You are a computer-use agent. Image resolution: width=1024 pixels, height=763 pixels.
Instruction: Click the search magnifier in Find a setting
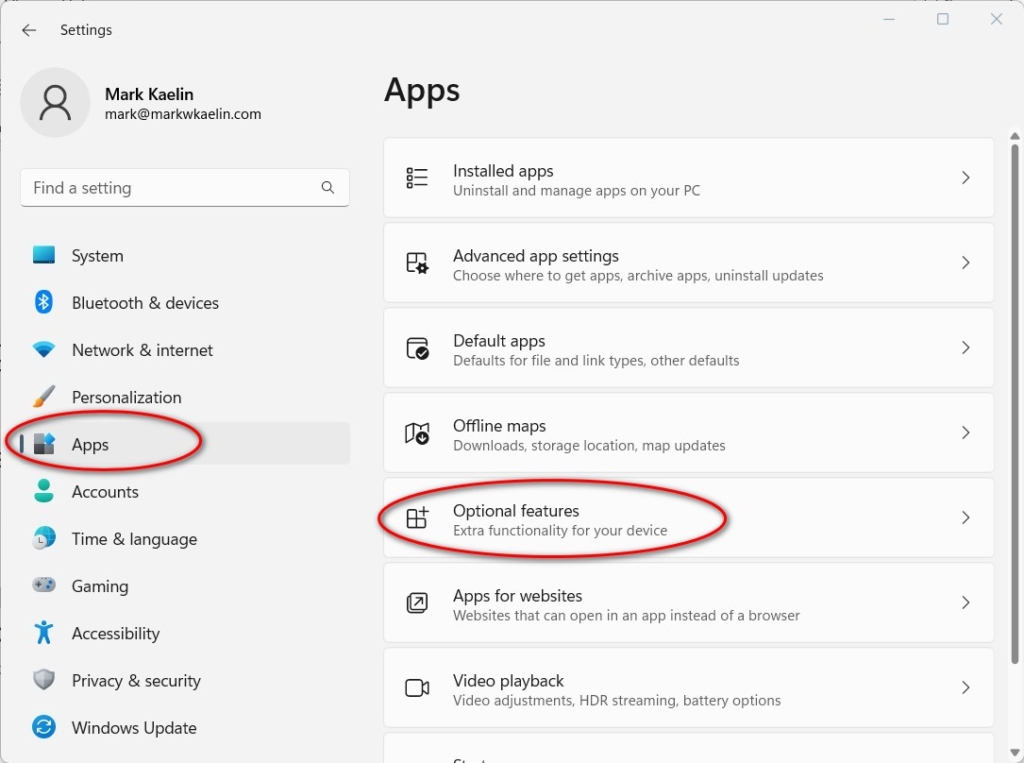pos(327,187)
